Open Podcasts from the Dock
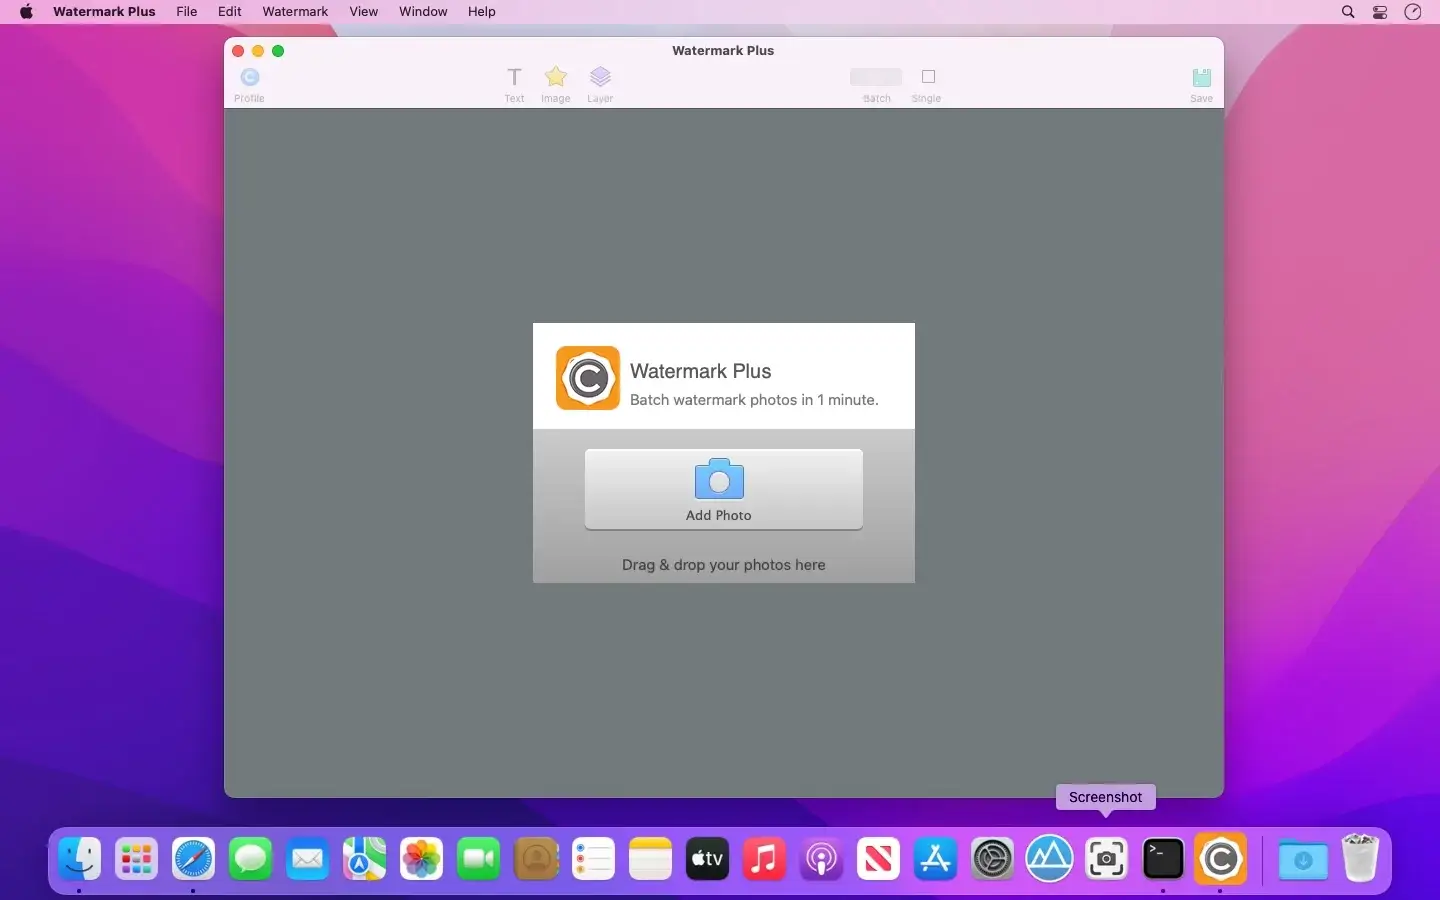Screen dimensions: 1440x900 [x=821, y=859]
